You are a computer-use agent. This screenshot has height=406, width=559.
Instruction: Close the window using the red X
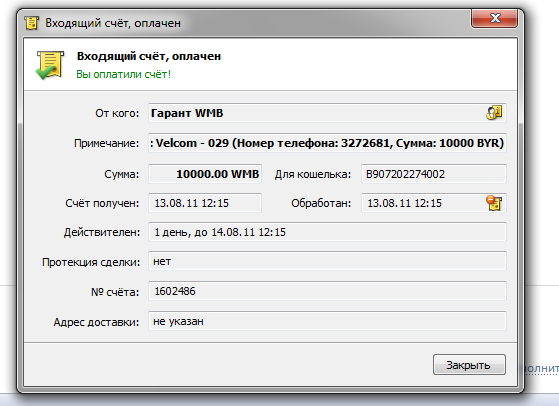click(494, 18)
